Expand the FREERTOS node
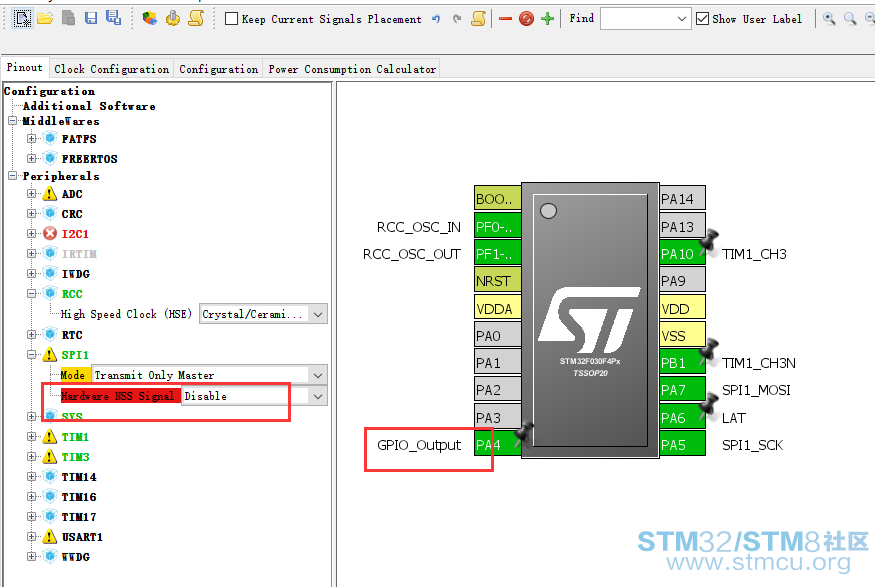875x587 pixels. 32,158
